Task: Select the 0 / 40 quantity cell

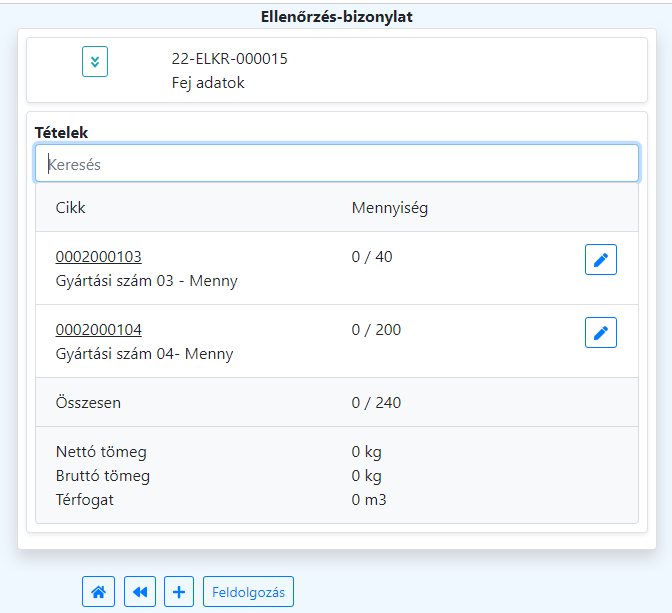Action: coord(372,257)
